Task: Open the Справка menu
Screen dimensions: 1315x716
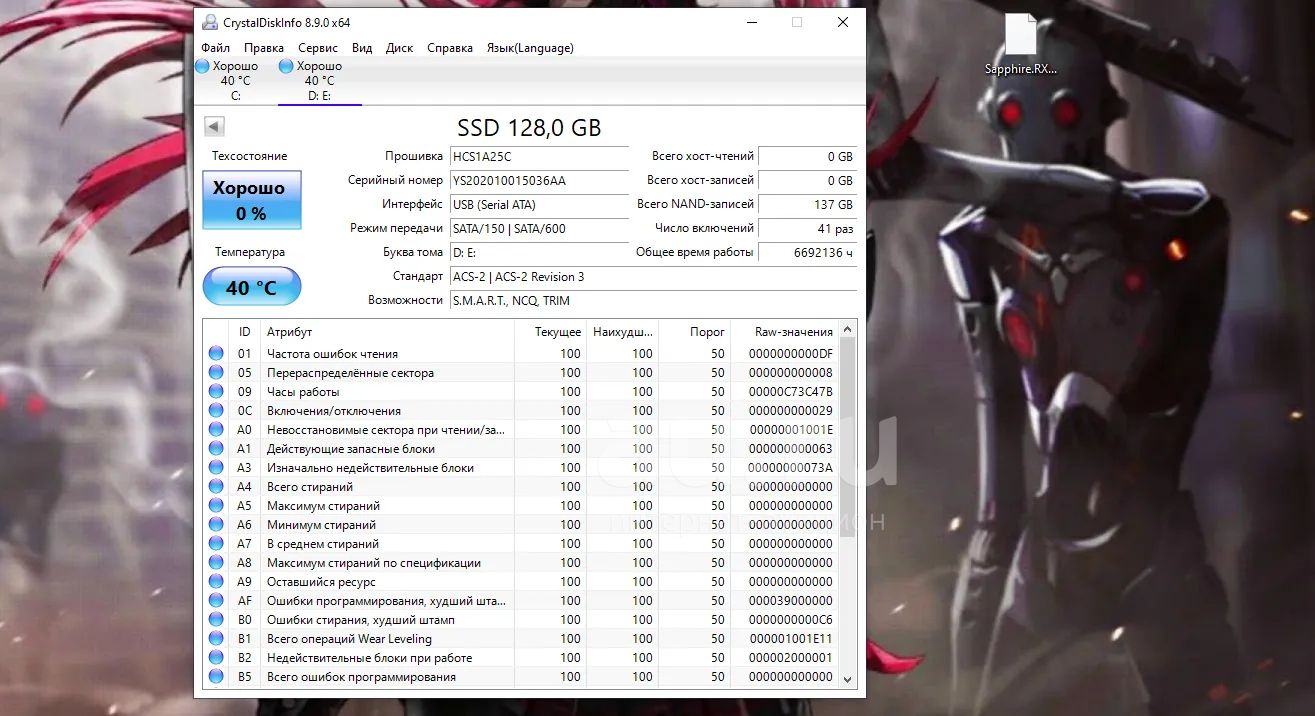Action: point(450,47)
